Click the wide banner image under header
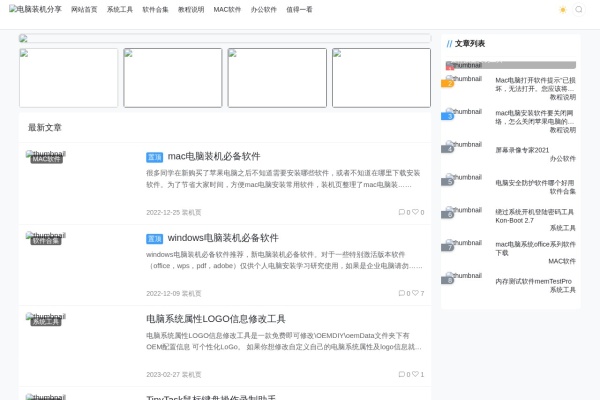Screen dimensions: 600x400 (x=225, y=38)
